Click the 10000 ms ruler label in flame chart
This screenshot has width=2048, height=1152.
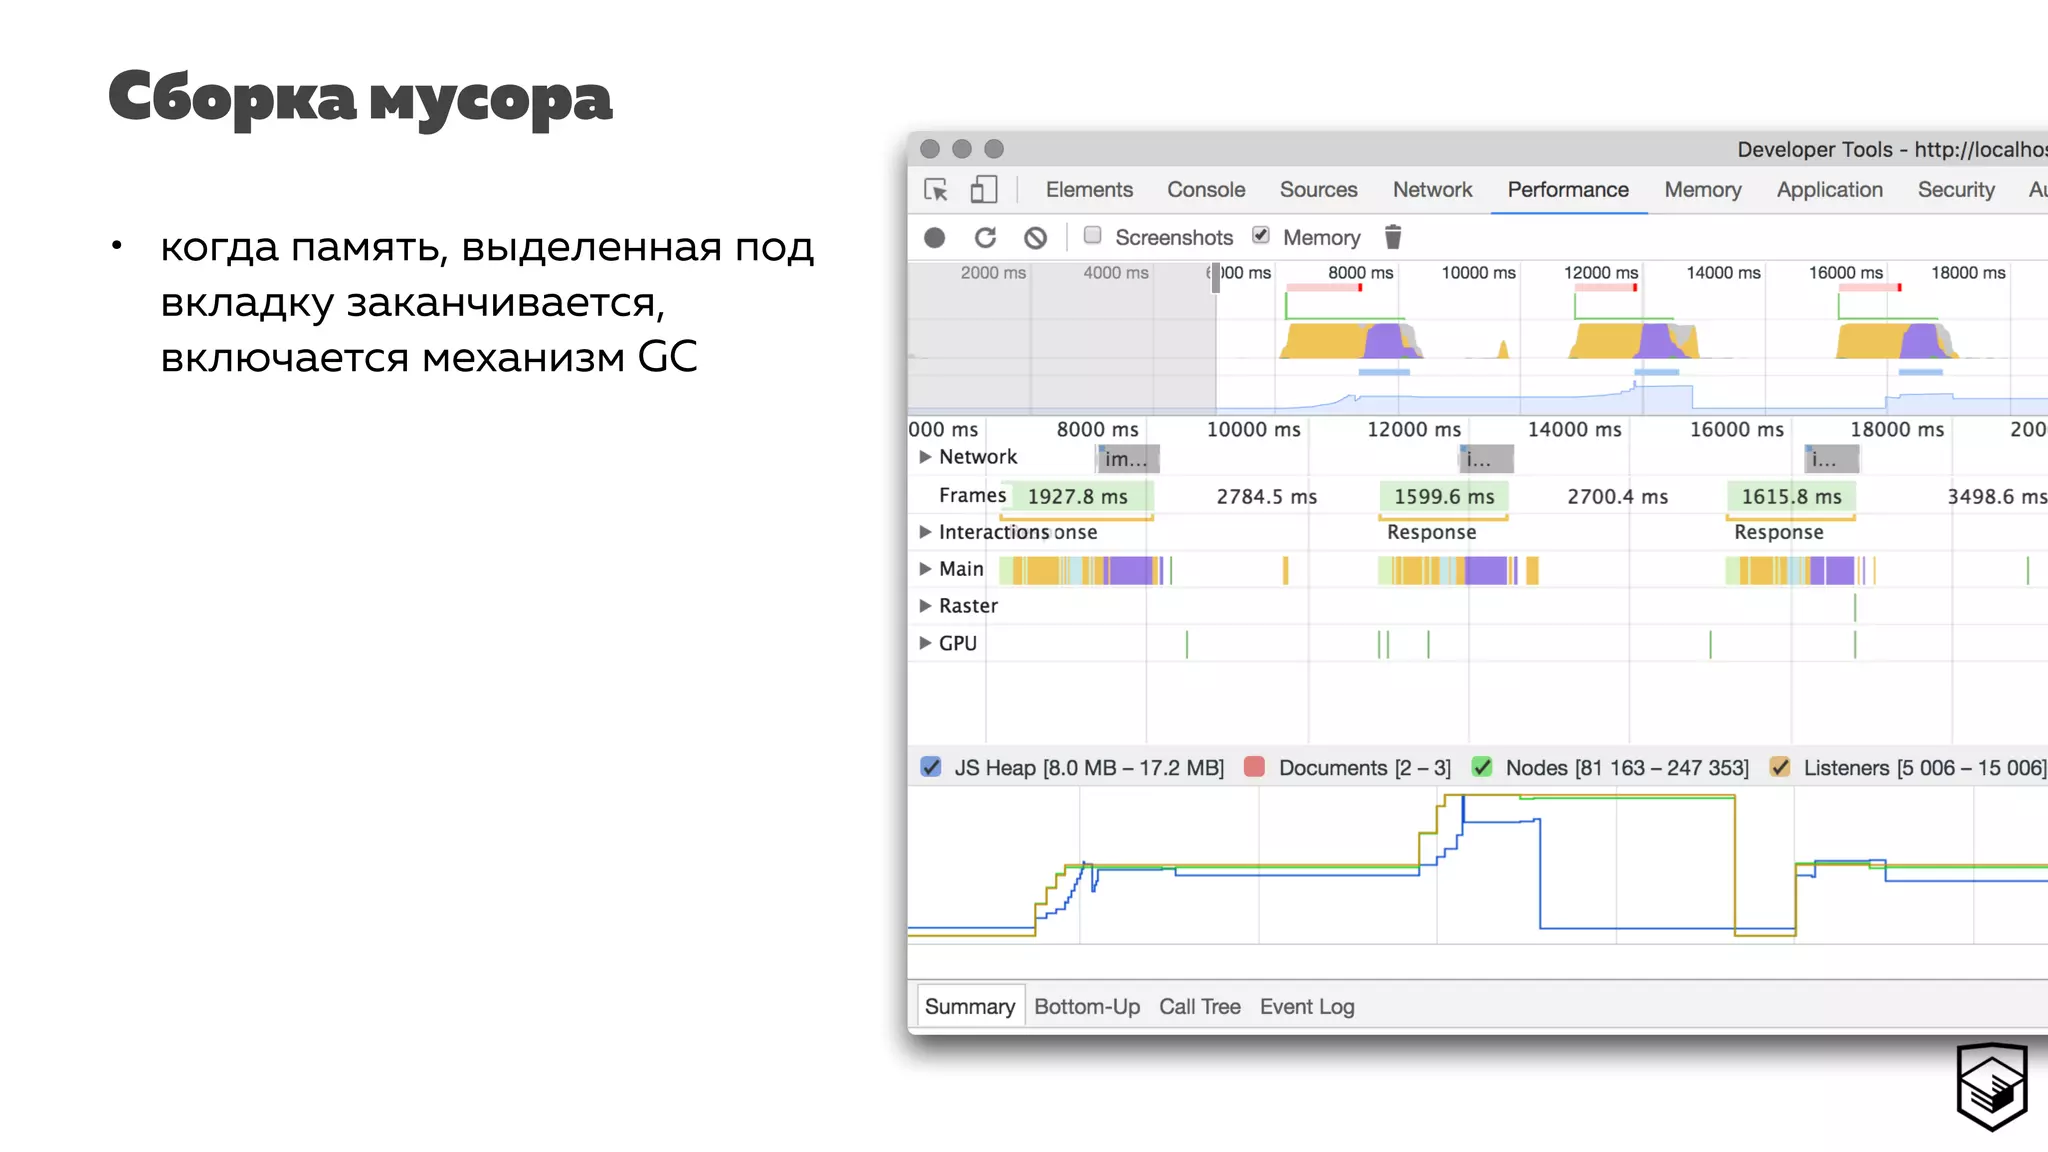1253,430
